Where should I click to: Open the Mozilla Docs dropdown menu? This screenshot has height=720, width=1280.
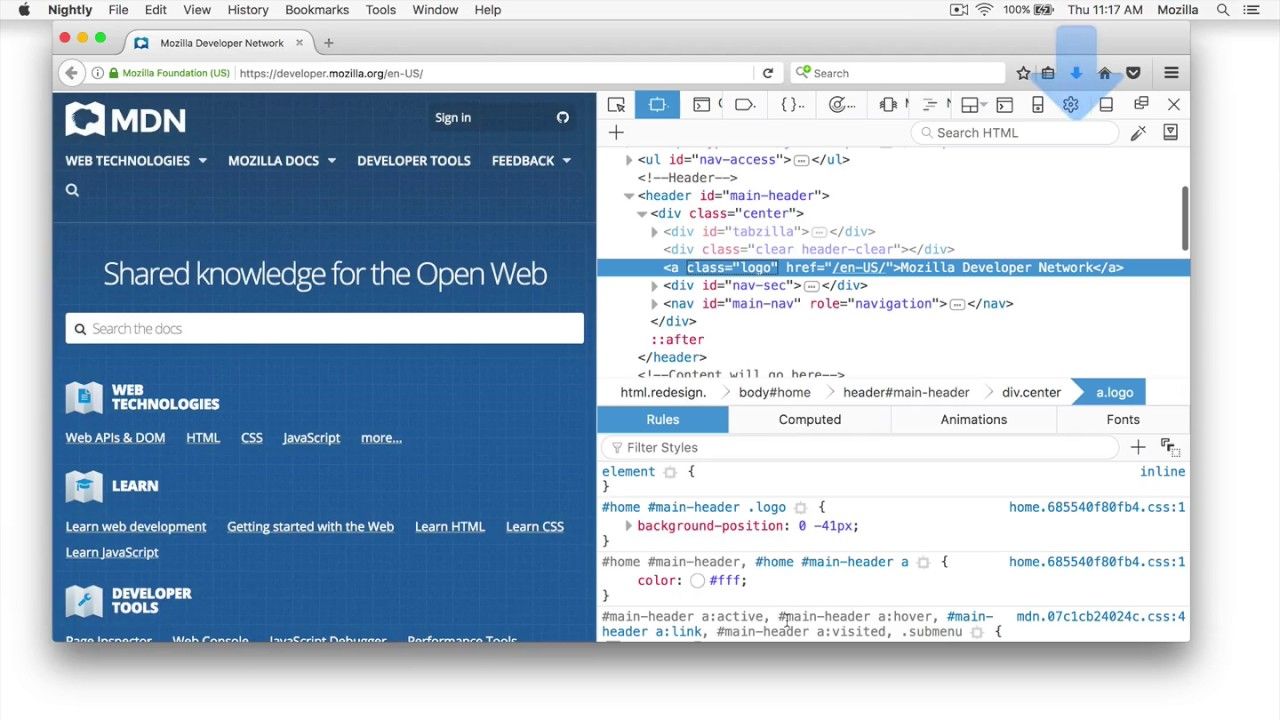click(x=282, y=161)
